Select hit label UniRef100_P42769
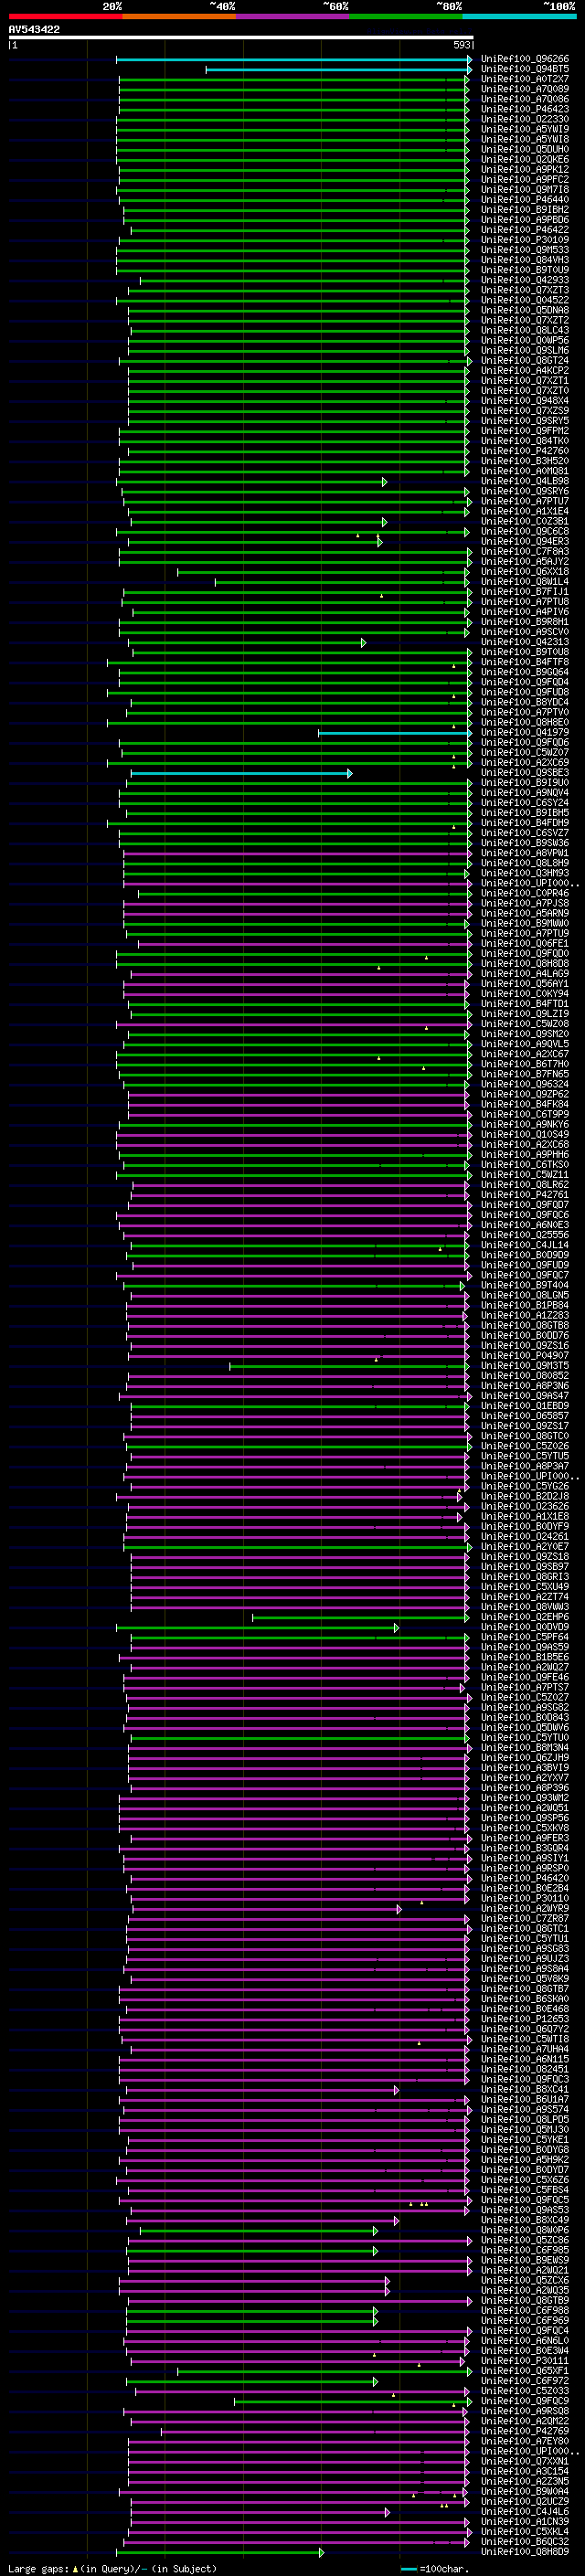This screenshot has height=2576, width=585. (x=524, y=2431)
